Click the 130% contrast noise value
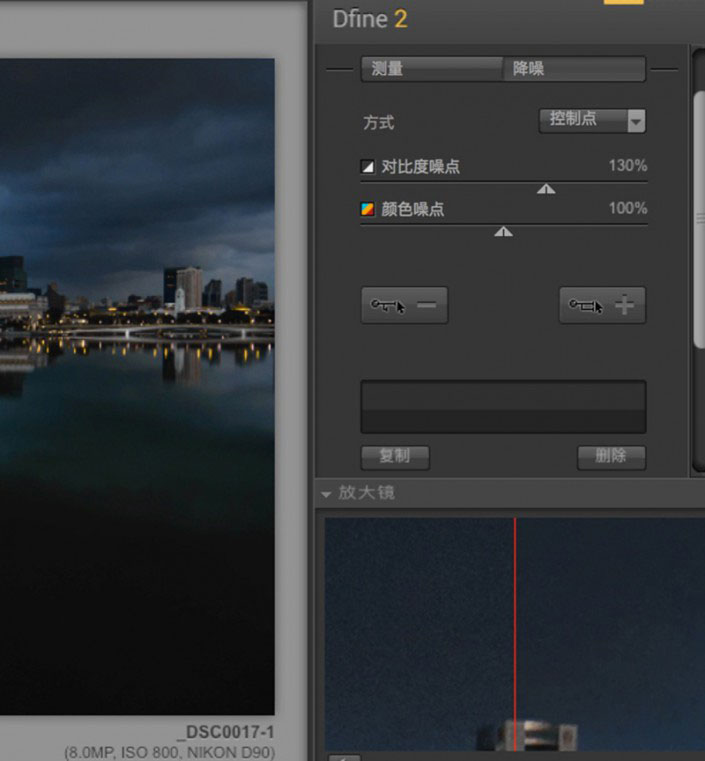Screen dimensions: 705x761 pyautogui.click(x=628, y=166)
